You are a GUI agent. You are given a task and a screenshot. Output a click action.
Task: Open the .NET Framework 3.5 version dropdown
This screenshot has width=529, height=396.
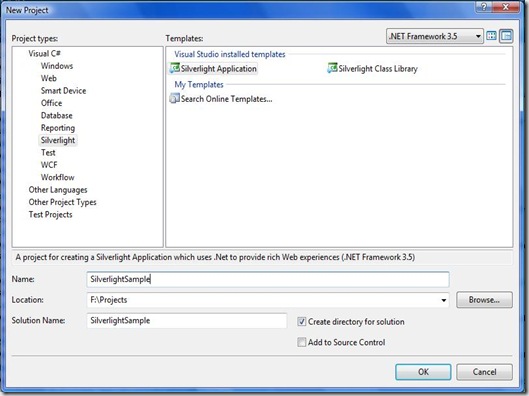435,36
